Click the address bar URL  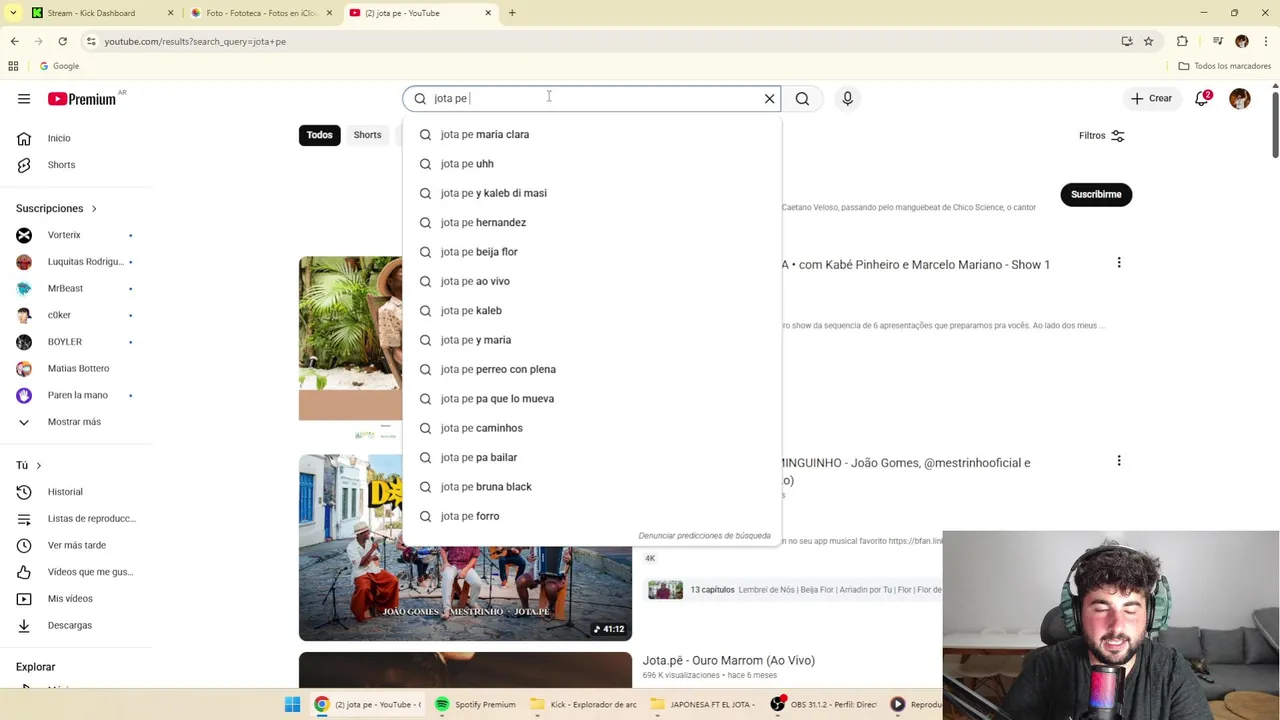tap(195, 42)
